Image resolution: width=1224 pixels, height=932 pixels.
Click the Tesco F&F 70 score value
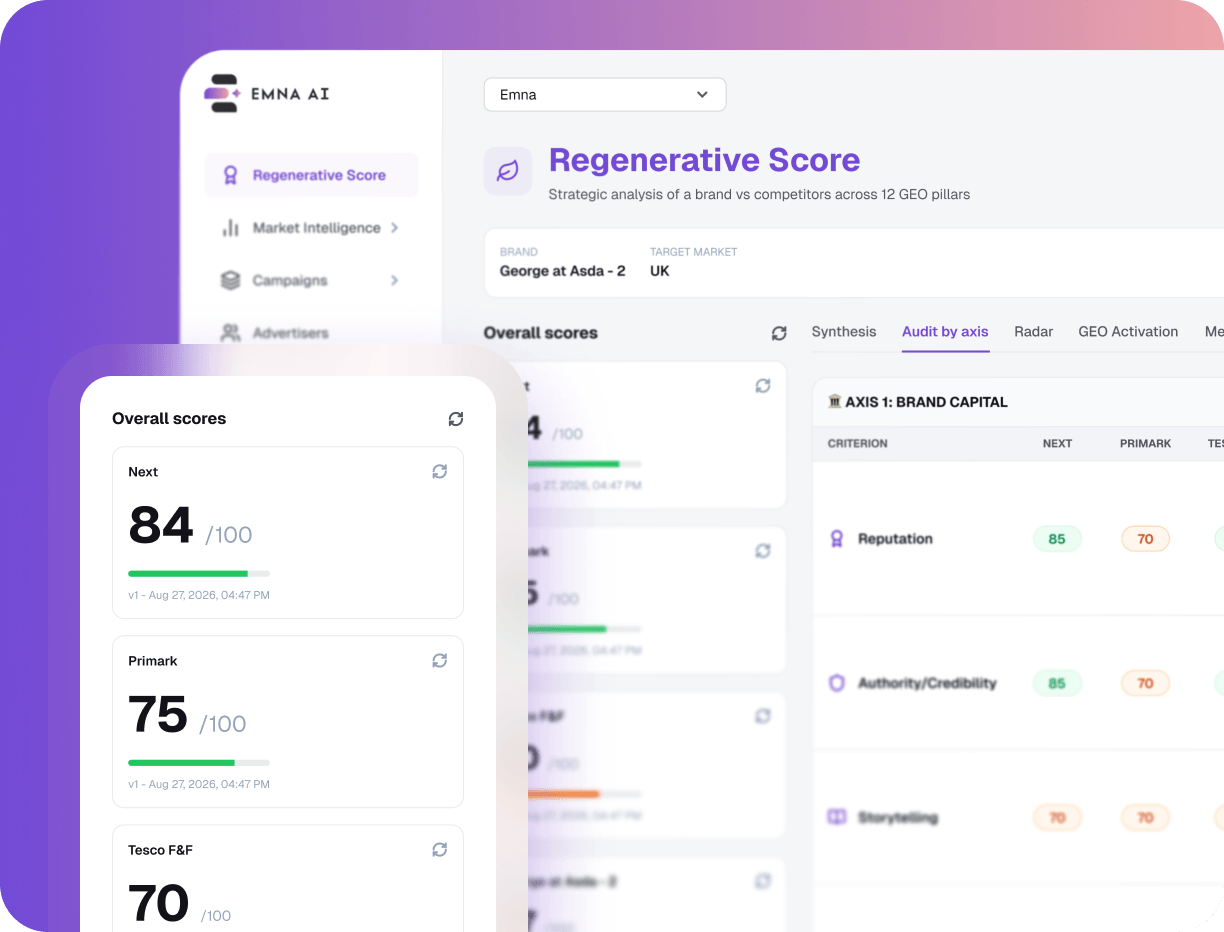click(159, 903)
